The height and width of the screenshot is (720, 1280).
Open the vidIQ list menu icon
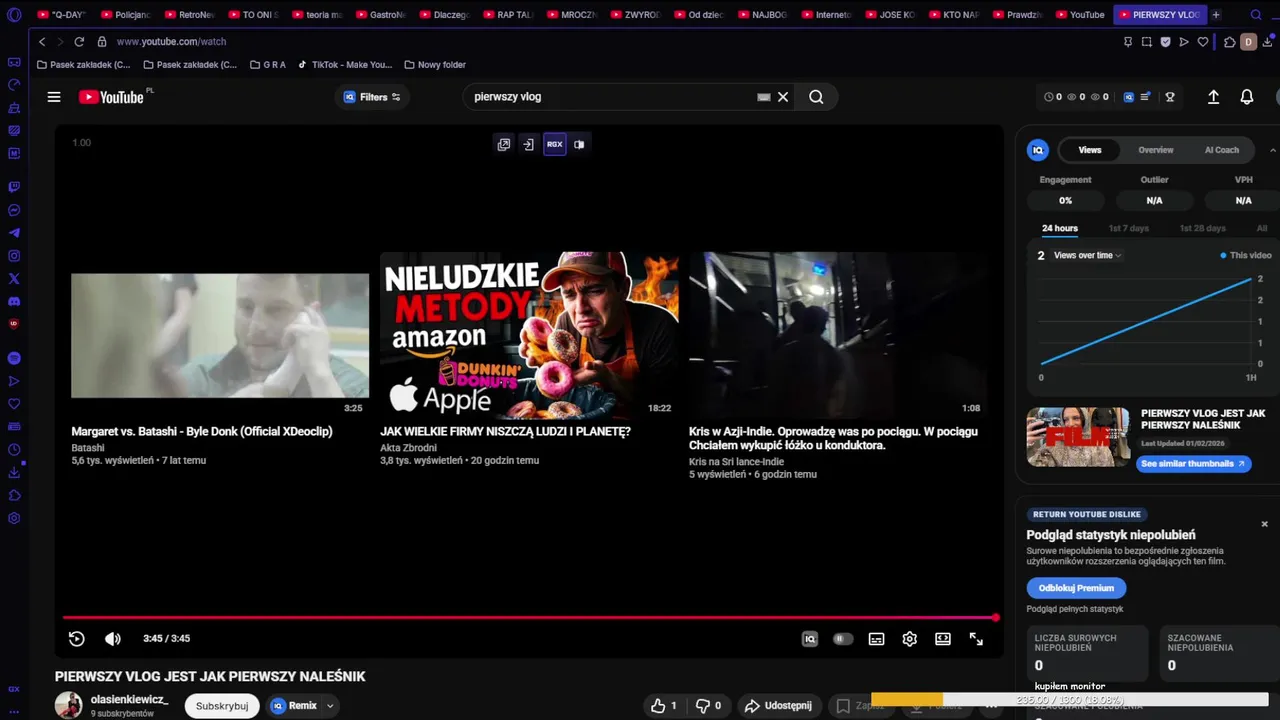point(1146,97)
